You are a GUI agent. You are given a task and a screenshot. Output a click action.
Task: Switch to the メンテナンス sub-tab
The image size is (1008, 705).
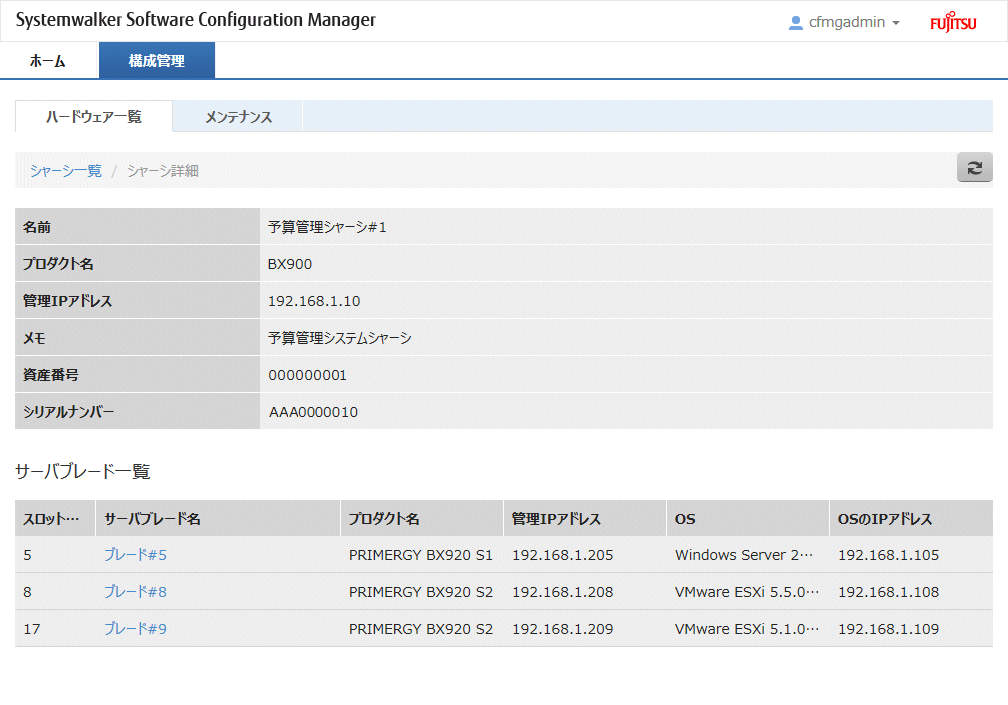[x=238, y=117]
